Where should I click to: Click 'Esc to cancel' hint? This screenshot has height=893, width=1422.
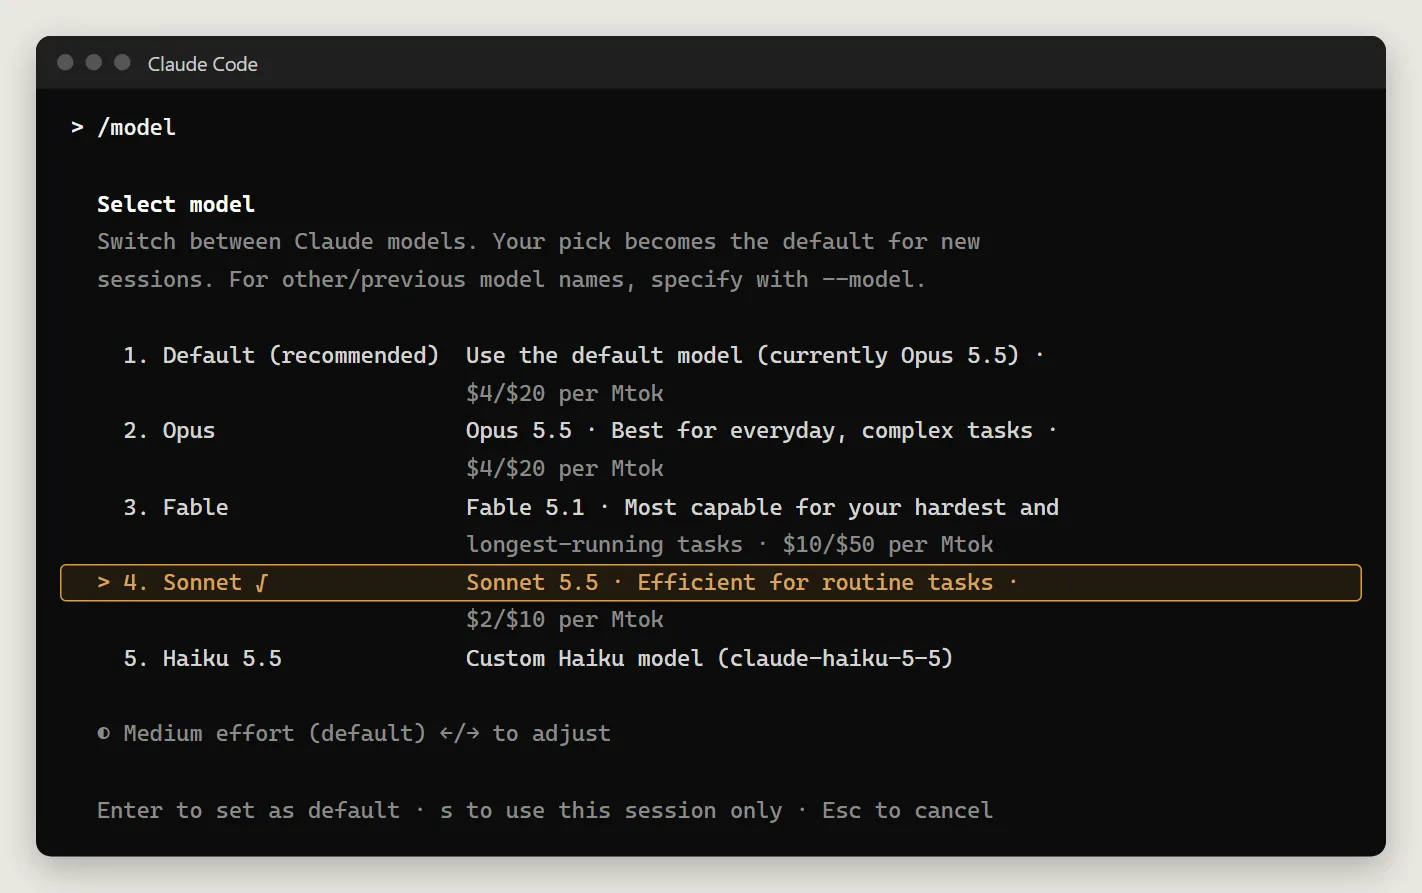click(x=907, y=811)
